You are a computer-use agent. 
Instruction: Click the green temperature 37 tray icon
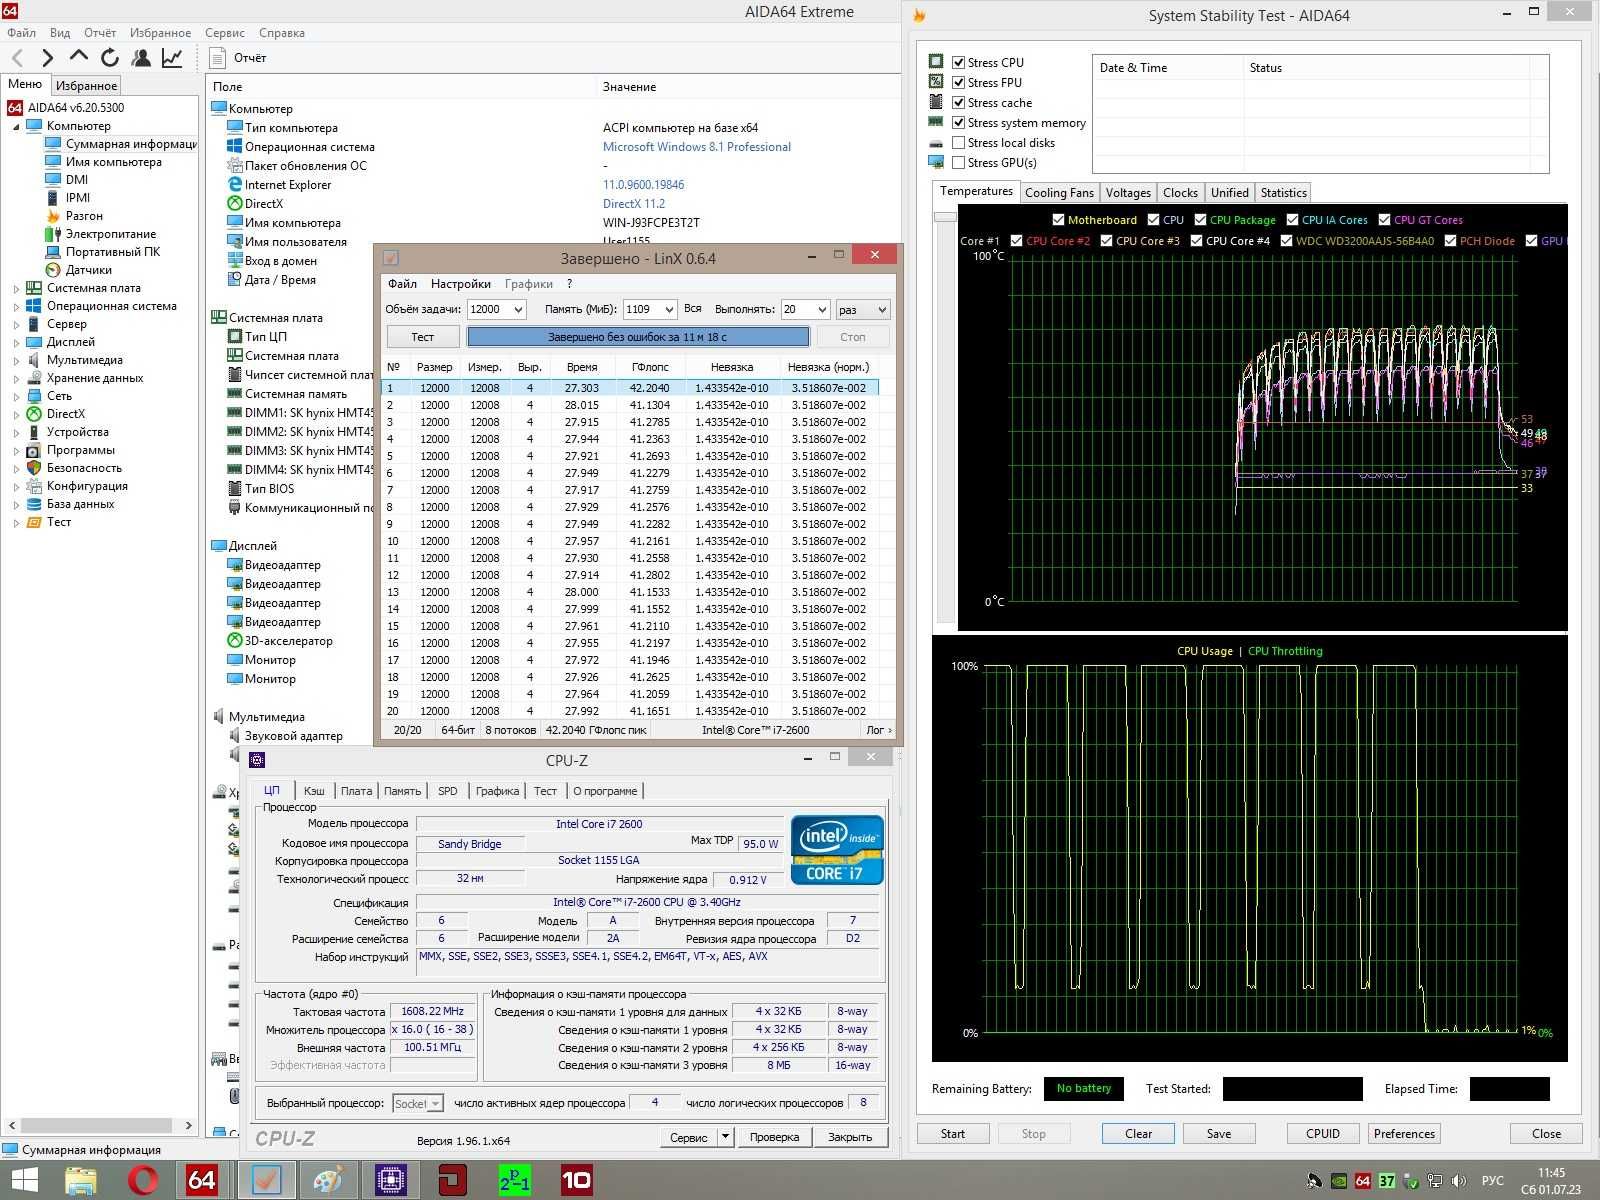[1387, 1181]
